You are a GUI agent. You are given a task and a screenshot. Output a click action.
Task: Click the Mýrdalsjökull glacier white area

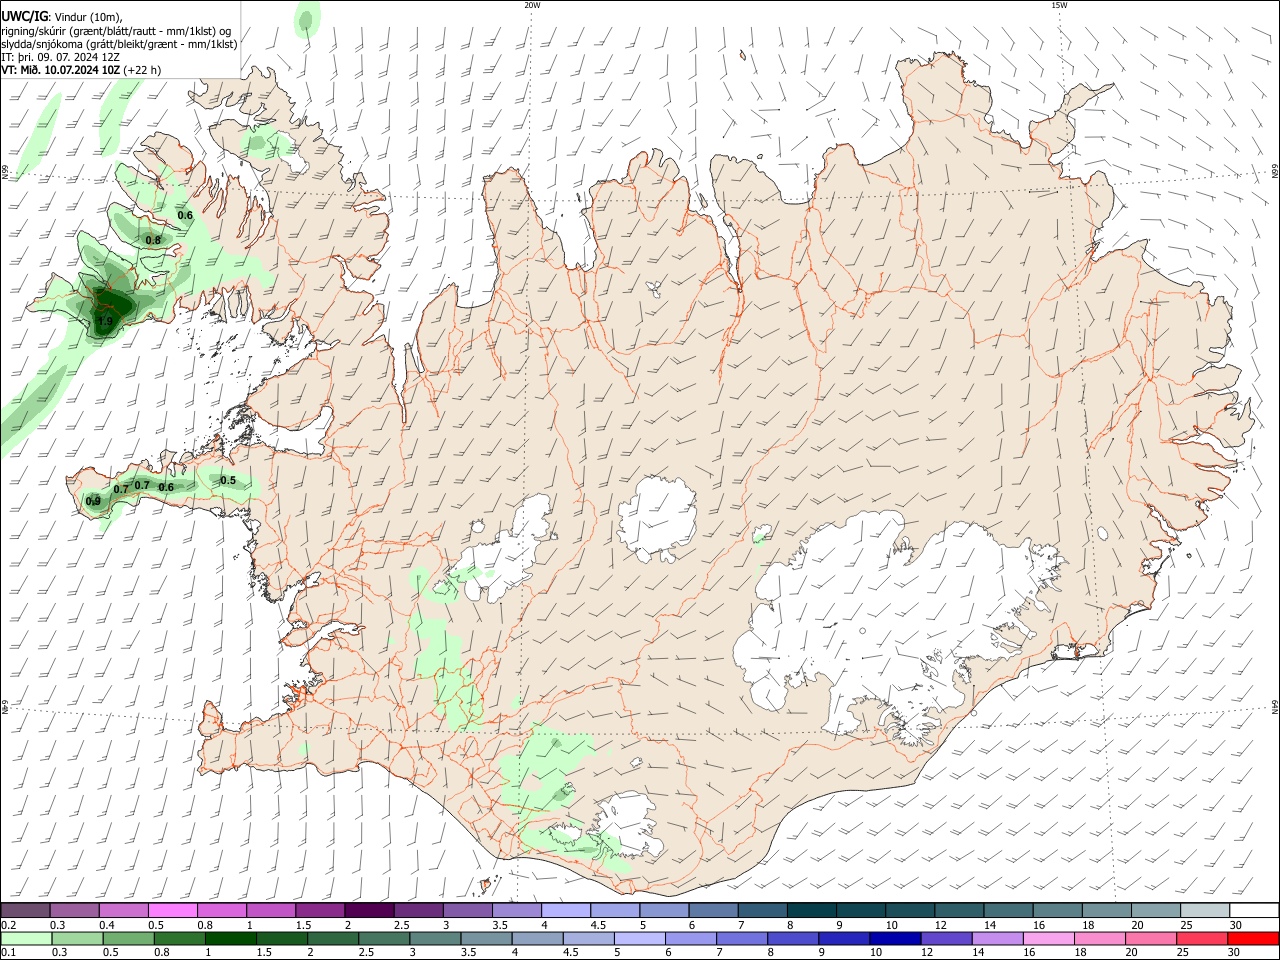coord(628,823)
